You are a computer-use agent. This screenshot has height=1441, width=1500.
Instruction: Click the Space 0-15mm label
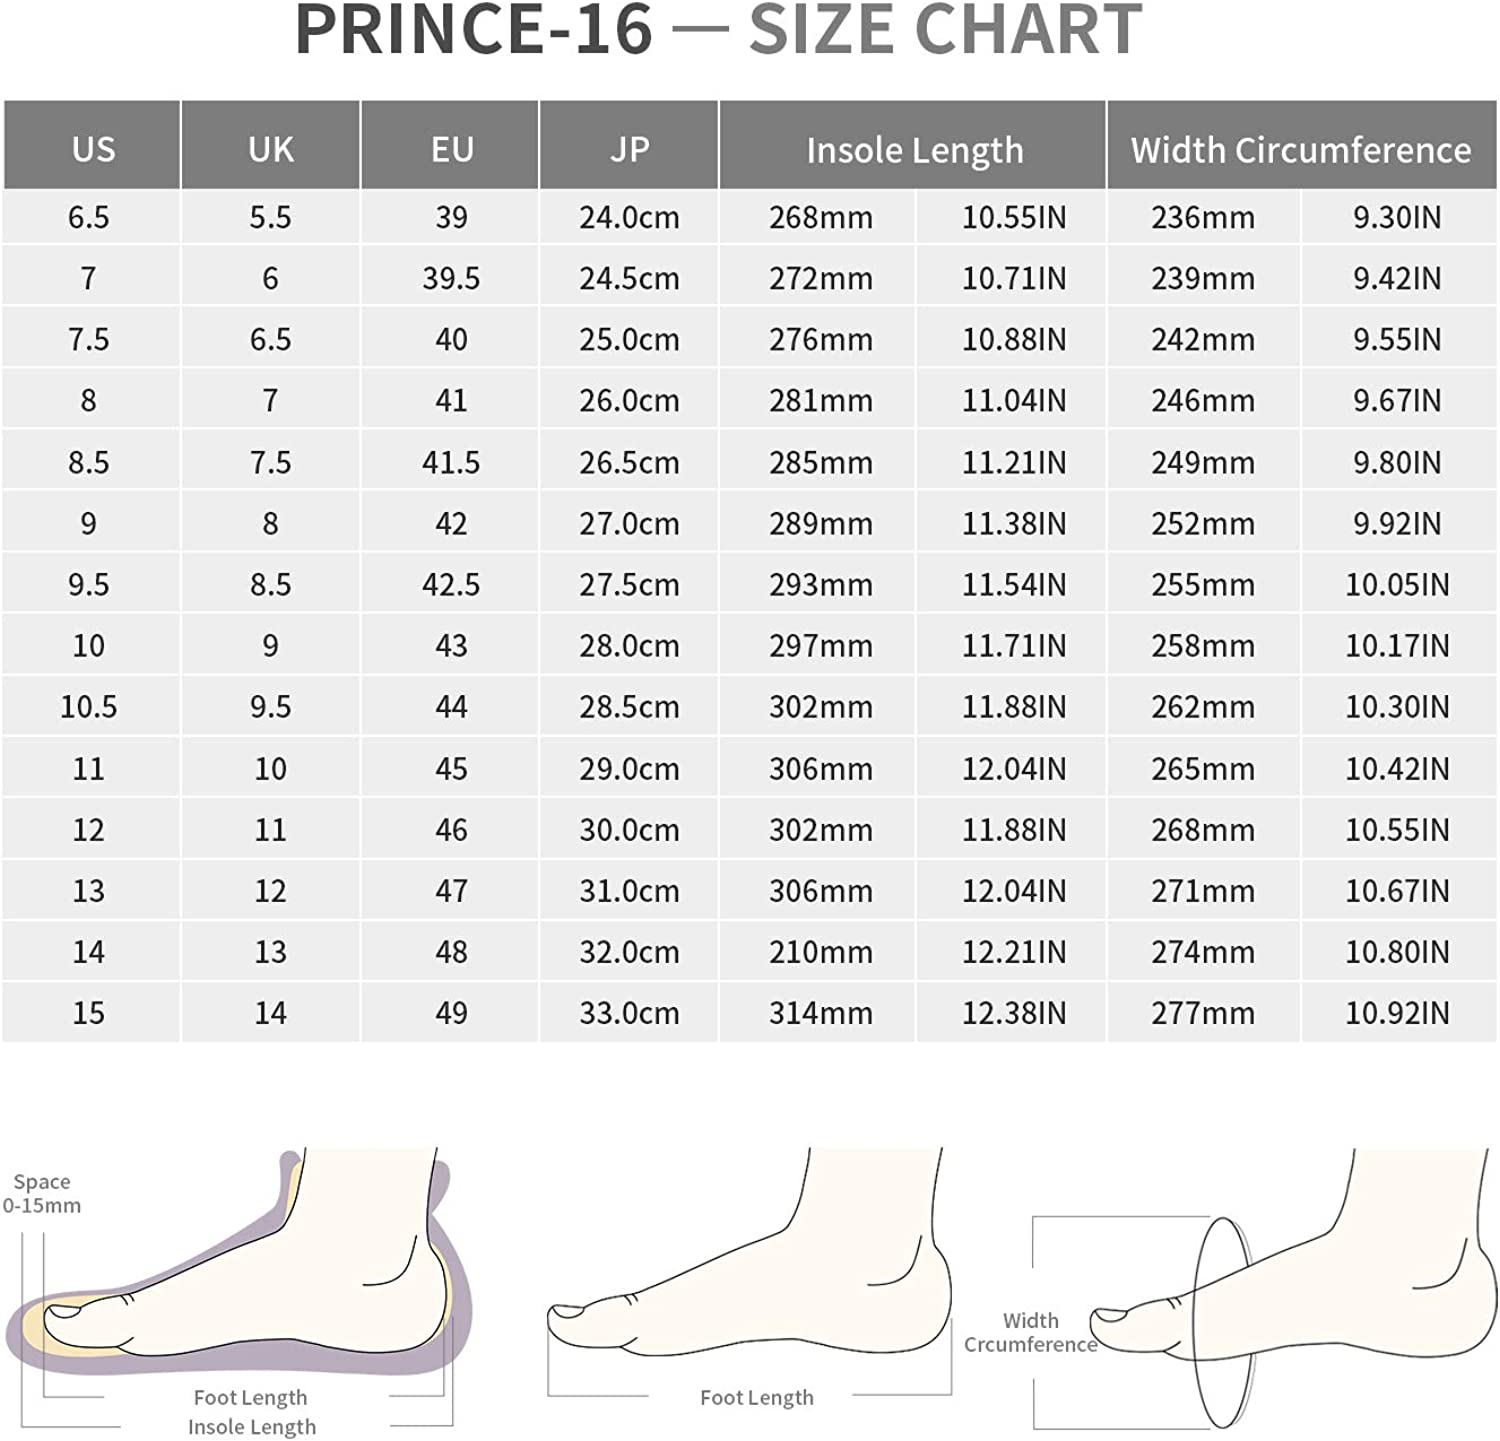pos(42,1193)
